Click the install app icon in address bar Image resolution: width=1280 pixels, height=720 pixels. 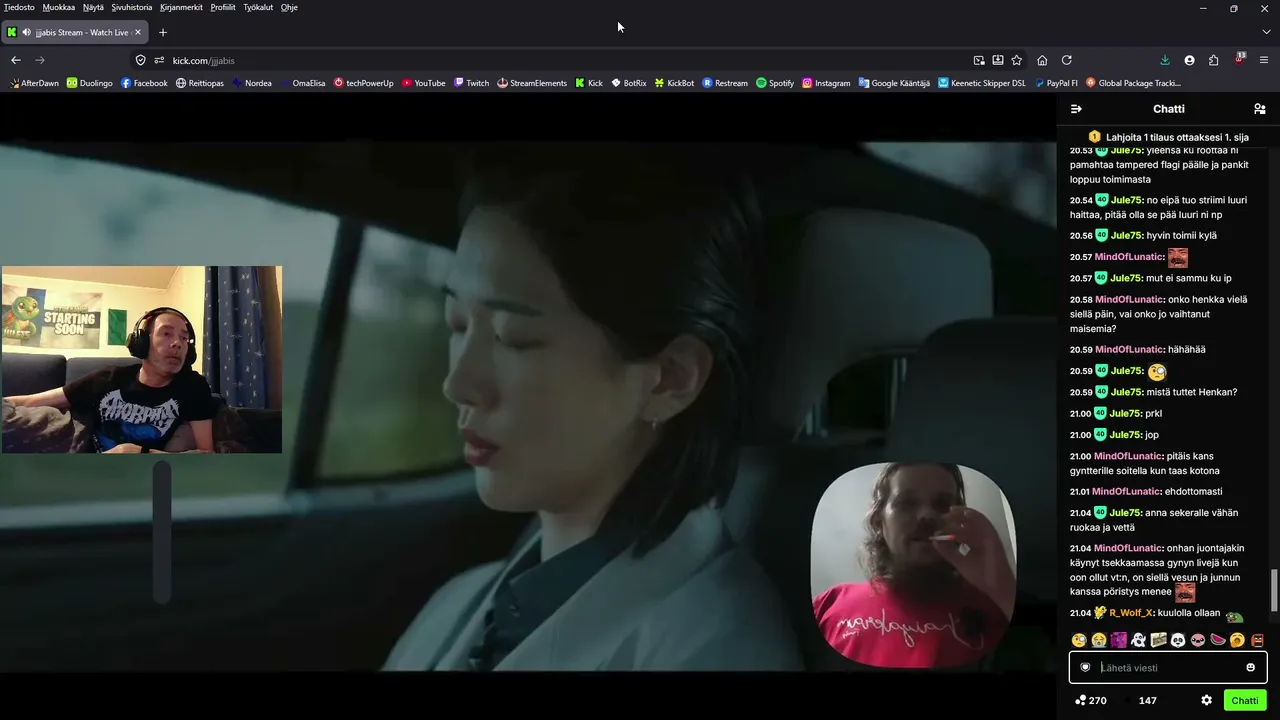point(998,60)
